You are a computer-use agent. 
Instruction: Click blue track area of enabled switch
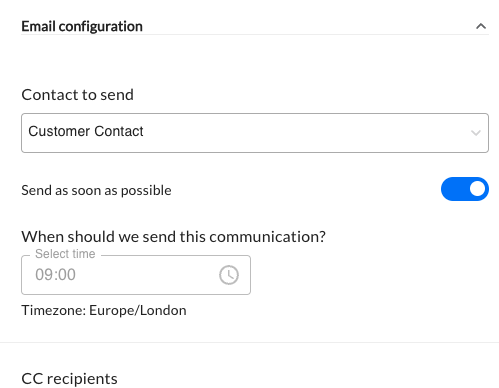454,189
